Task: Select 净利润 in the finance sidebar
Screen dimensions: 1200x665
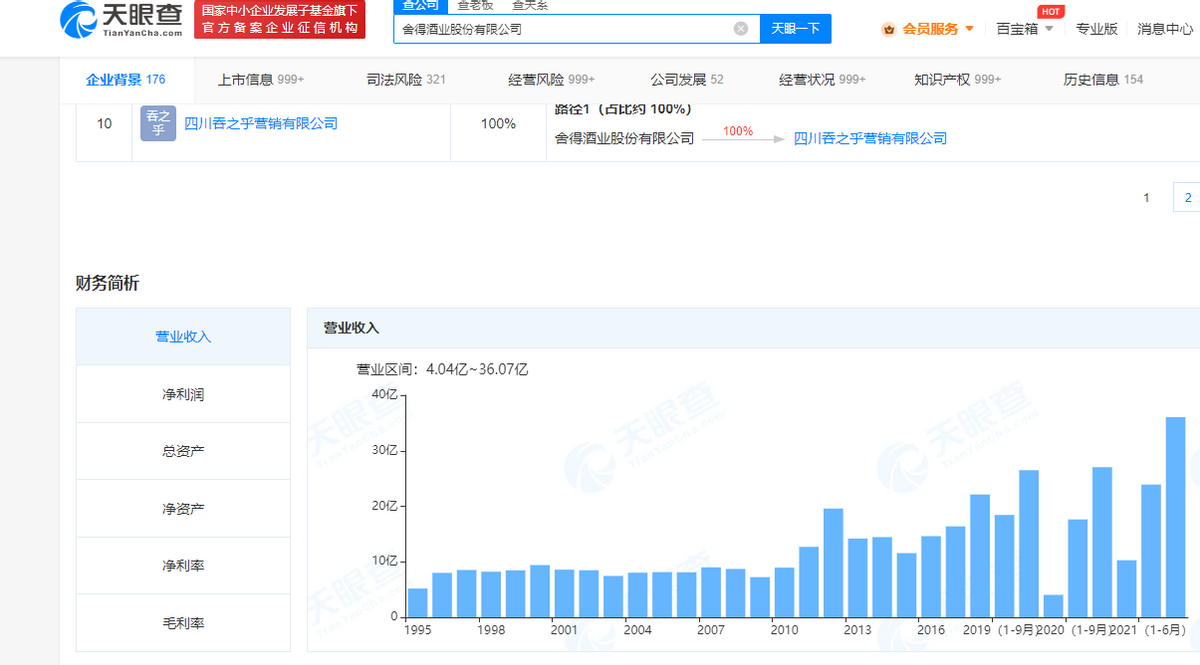Action: click(x=183, y=394)
